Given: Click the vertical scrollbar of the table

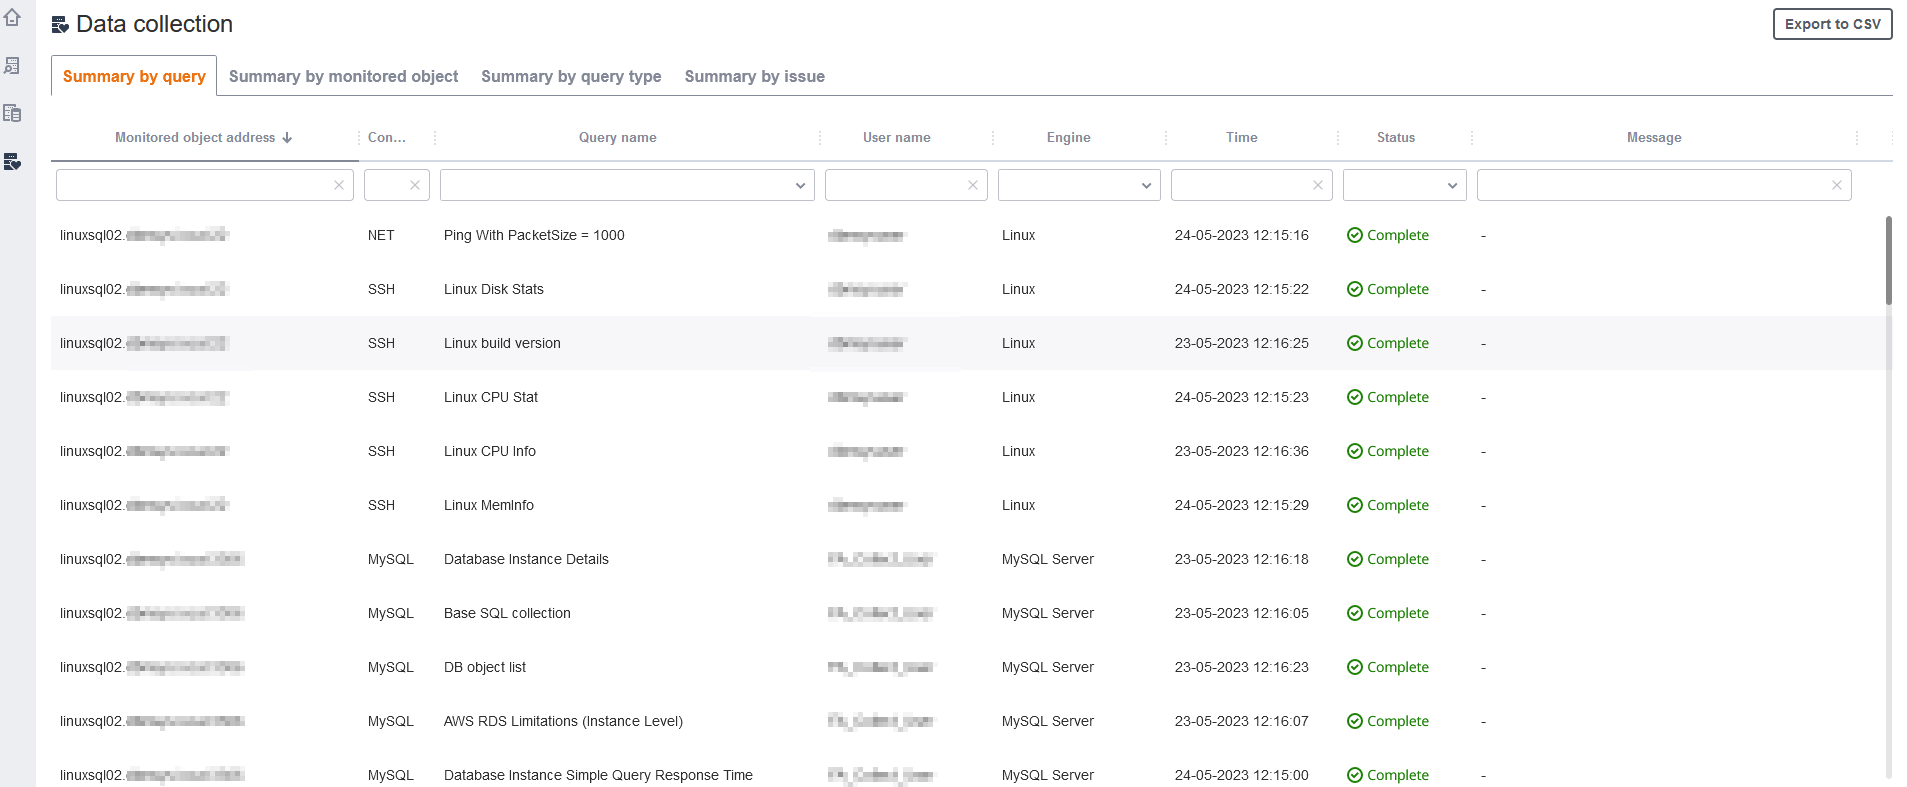Looking at the screenshot, I should pos(1888,260).
